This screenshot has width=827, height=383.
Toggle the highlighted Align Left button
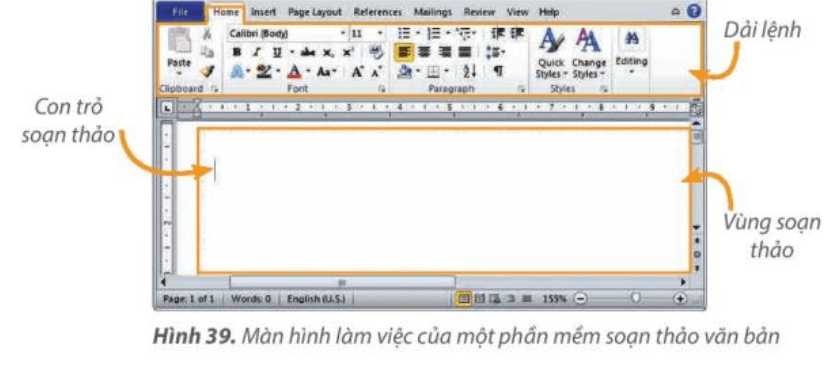point(404,52)
